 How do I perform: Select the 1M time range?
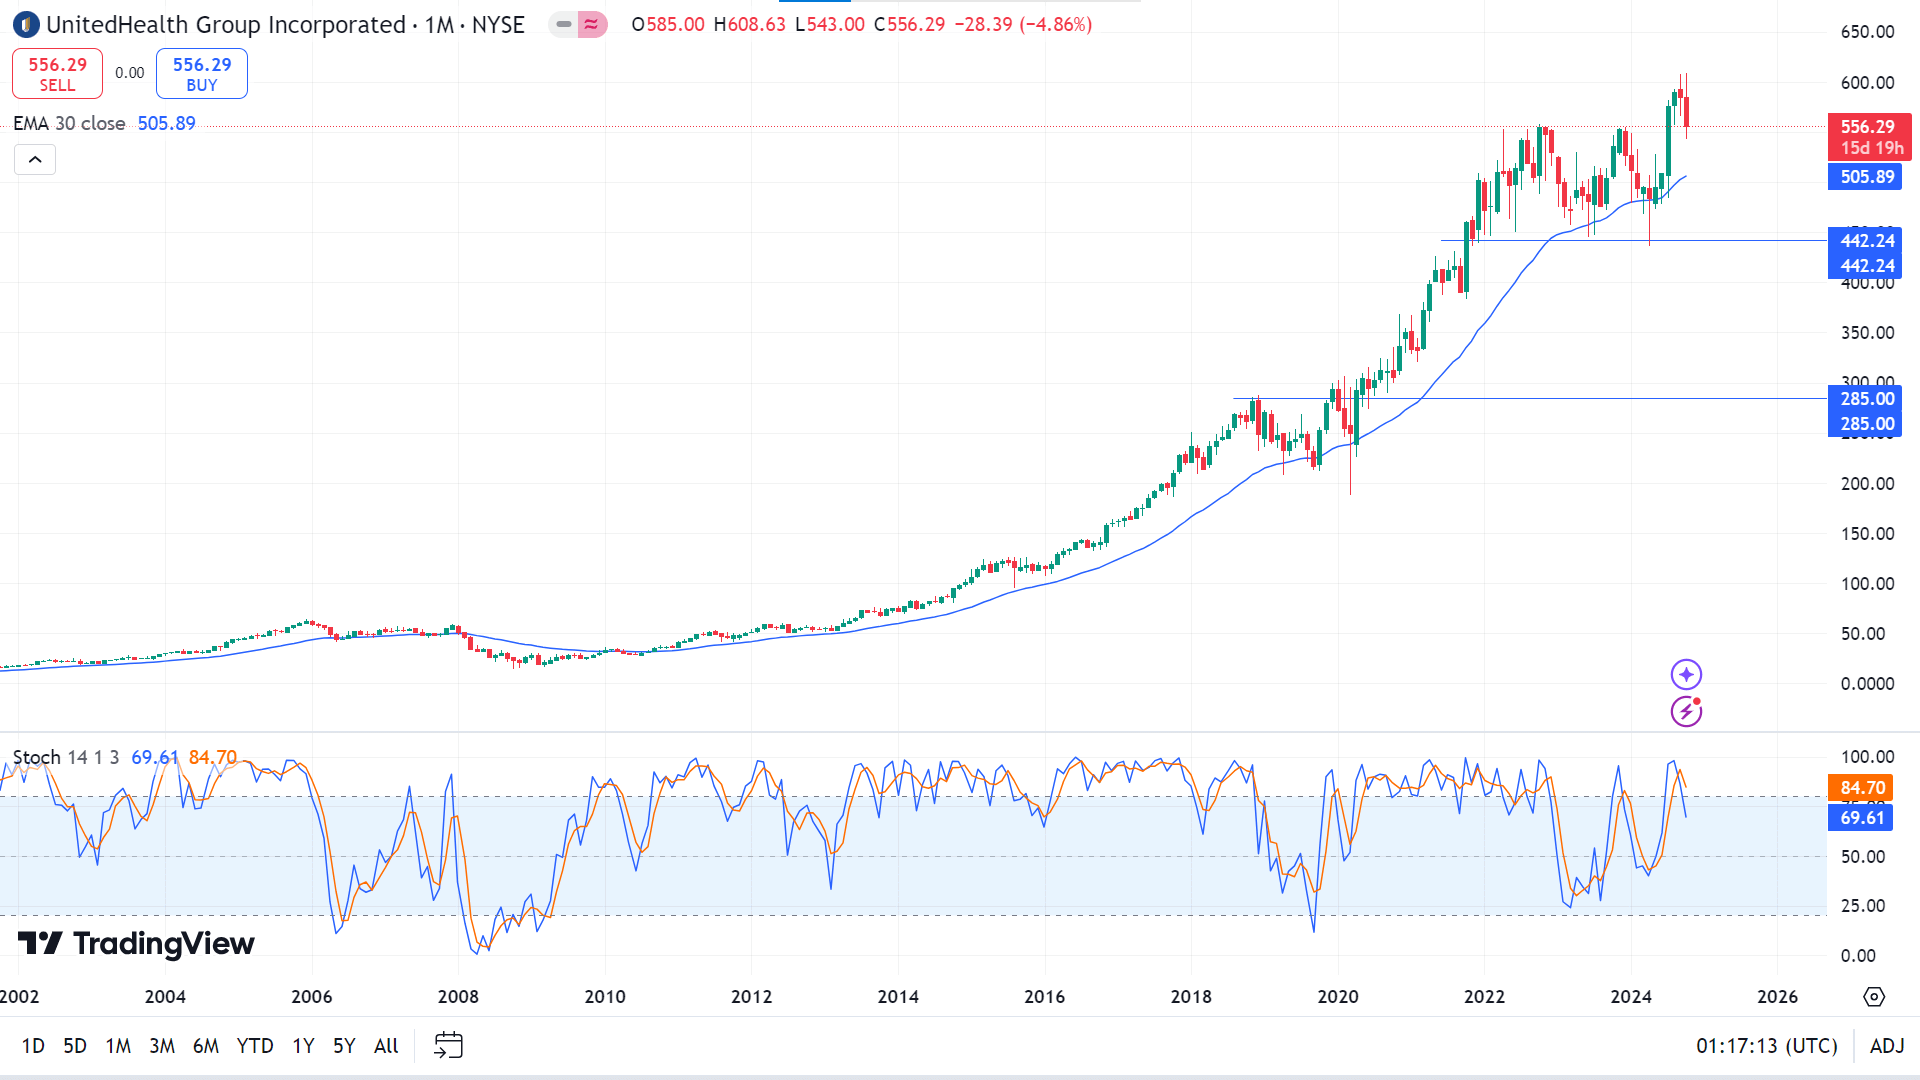[x=118, y=1046]
